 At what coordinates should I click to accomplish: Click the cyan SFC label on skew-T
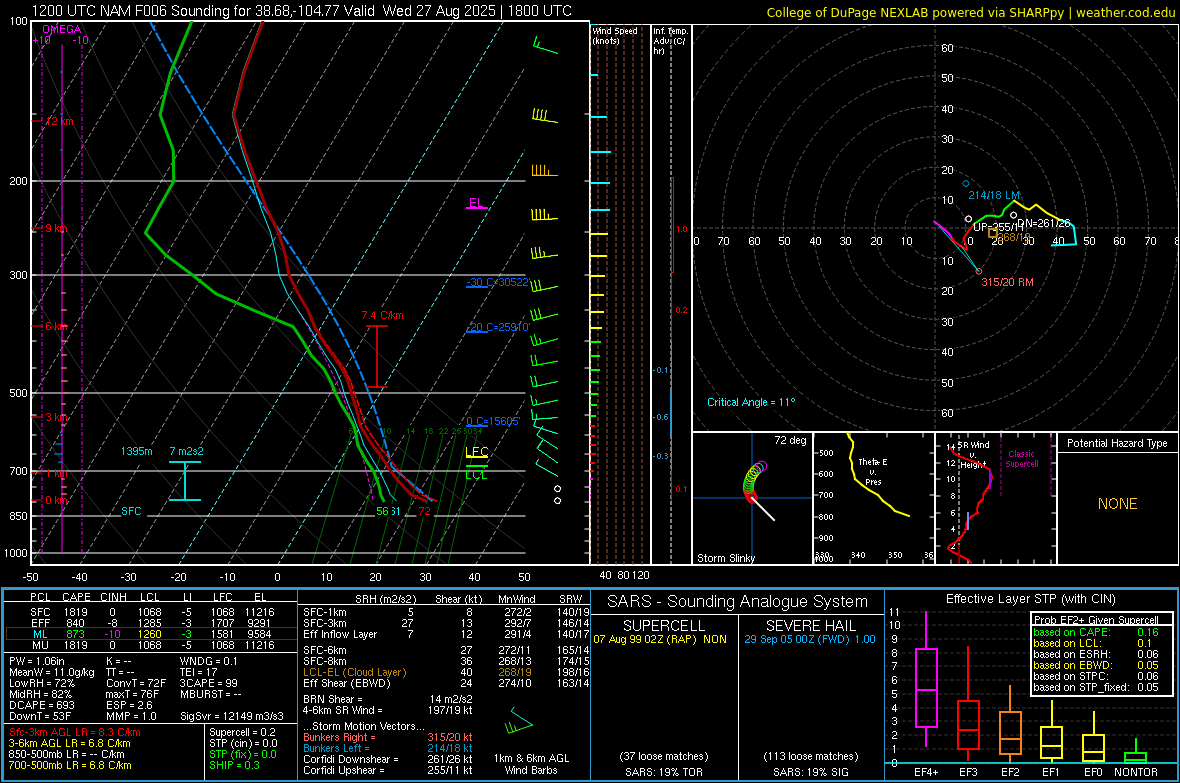point(131,511)
